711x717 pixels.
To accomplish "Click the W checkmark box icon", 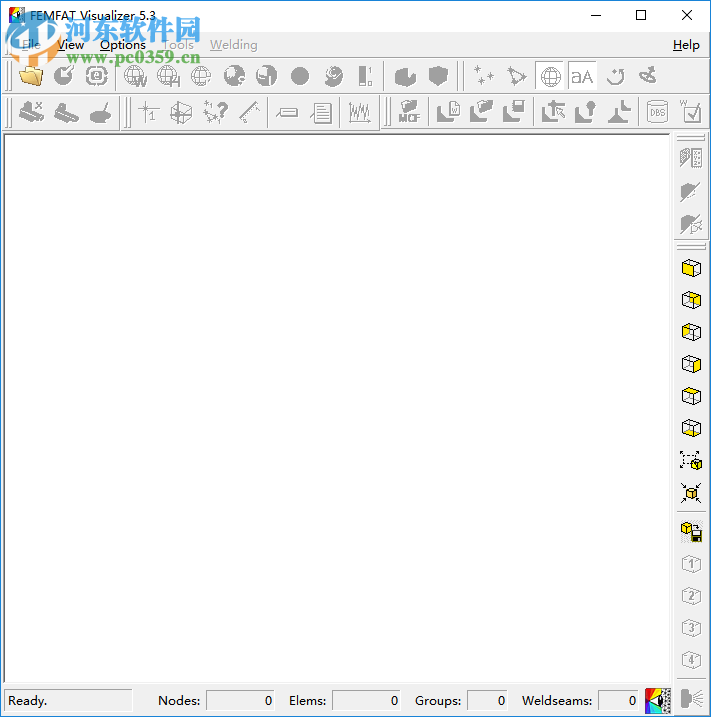I will click(690, 112).
